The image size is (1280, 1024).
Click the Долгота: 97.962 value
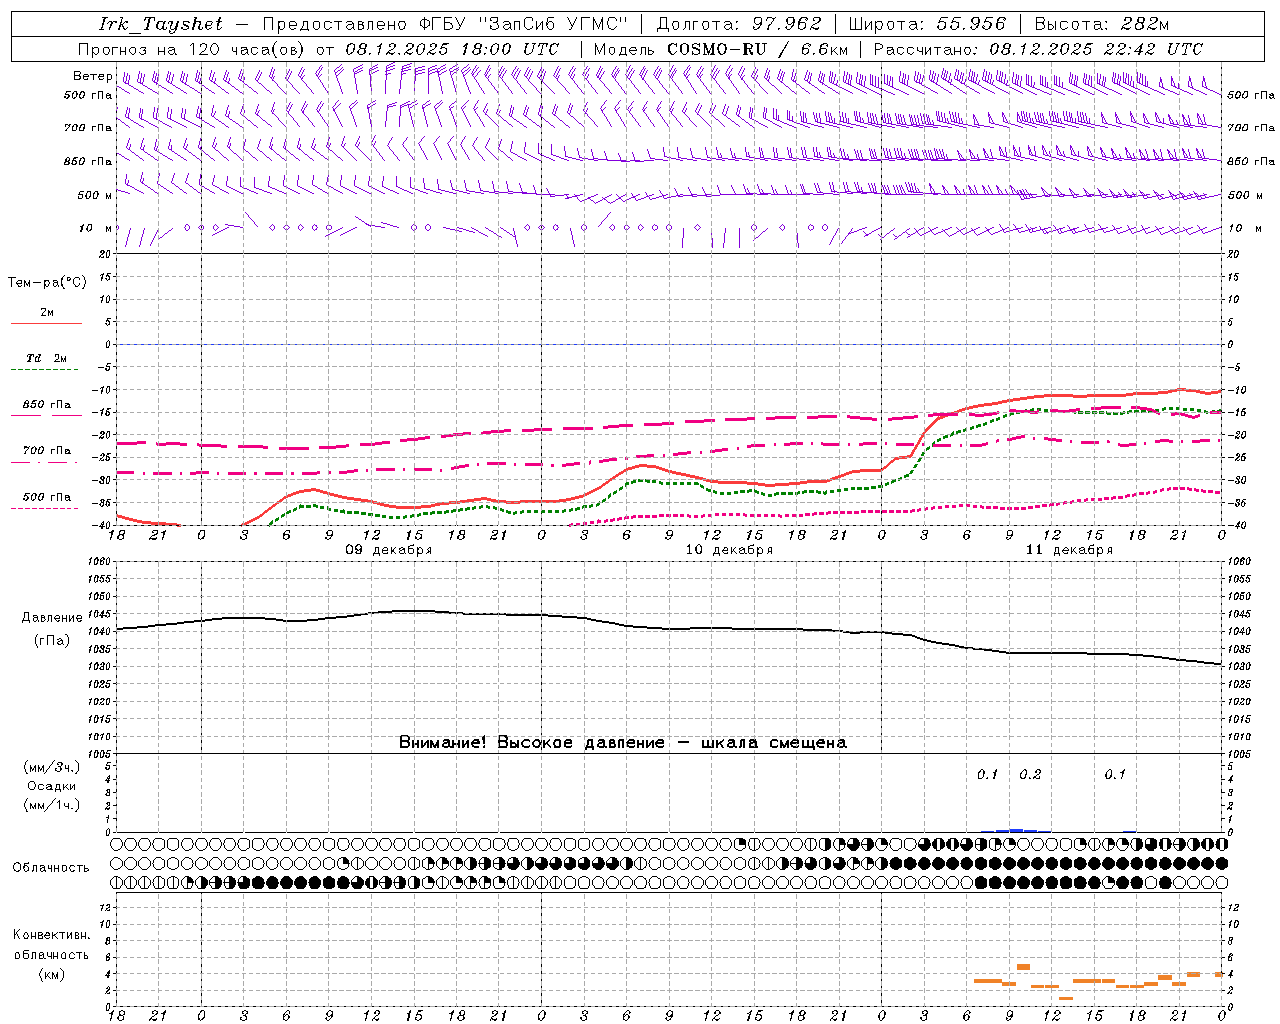(x=739, y=24)
